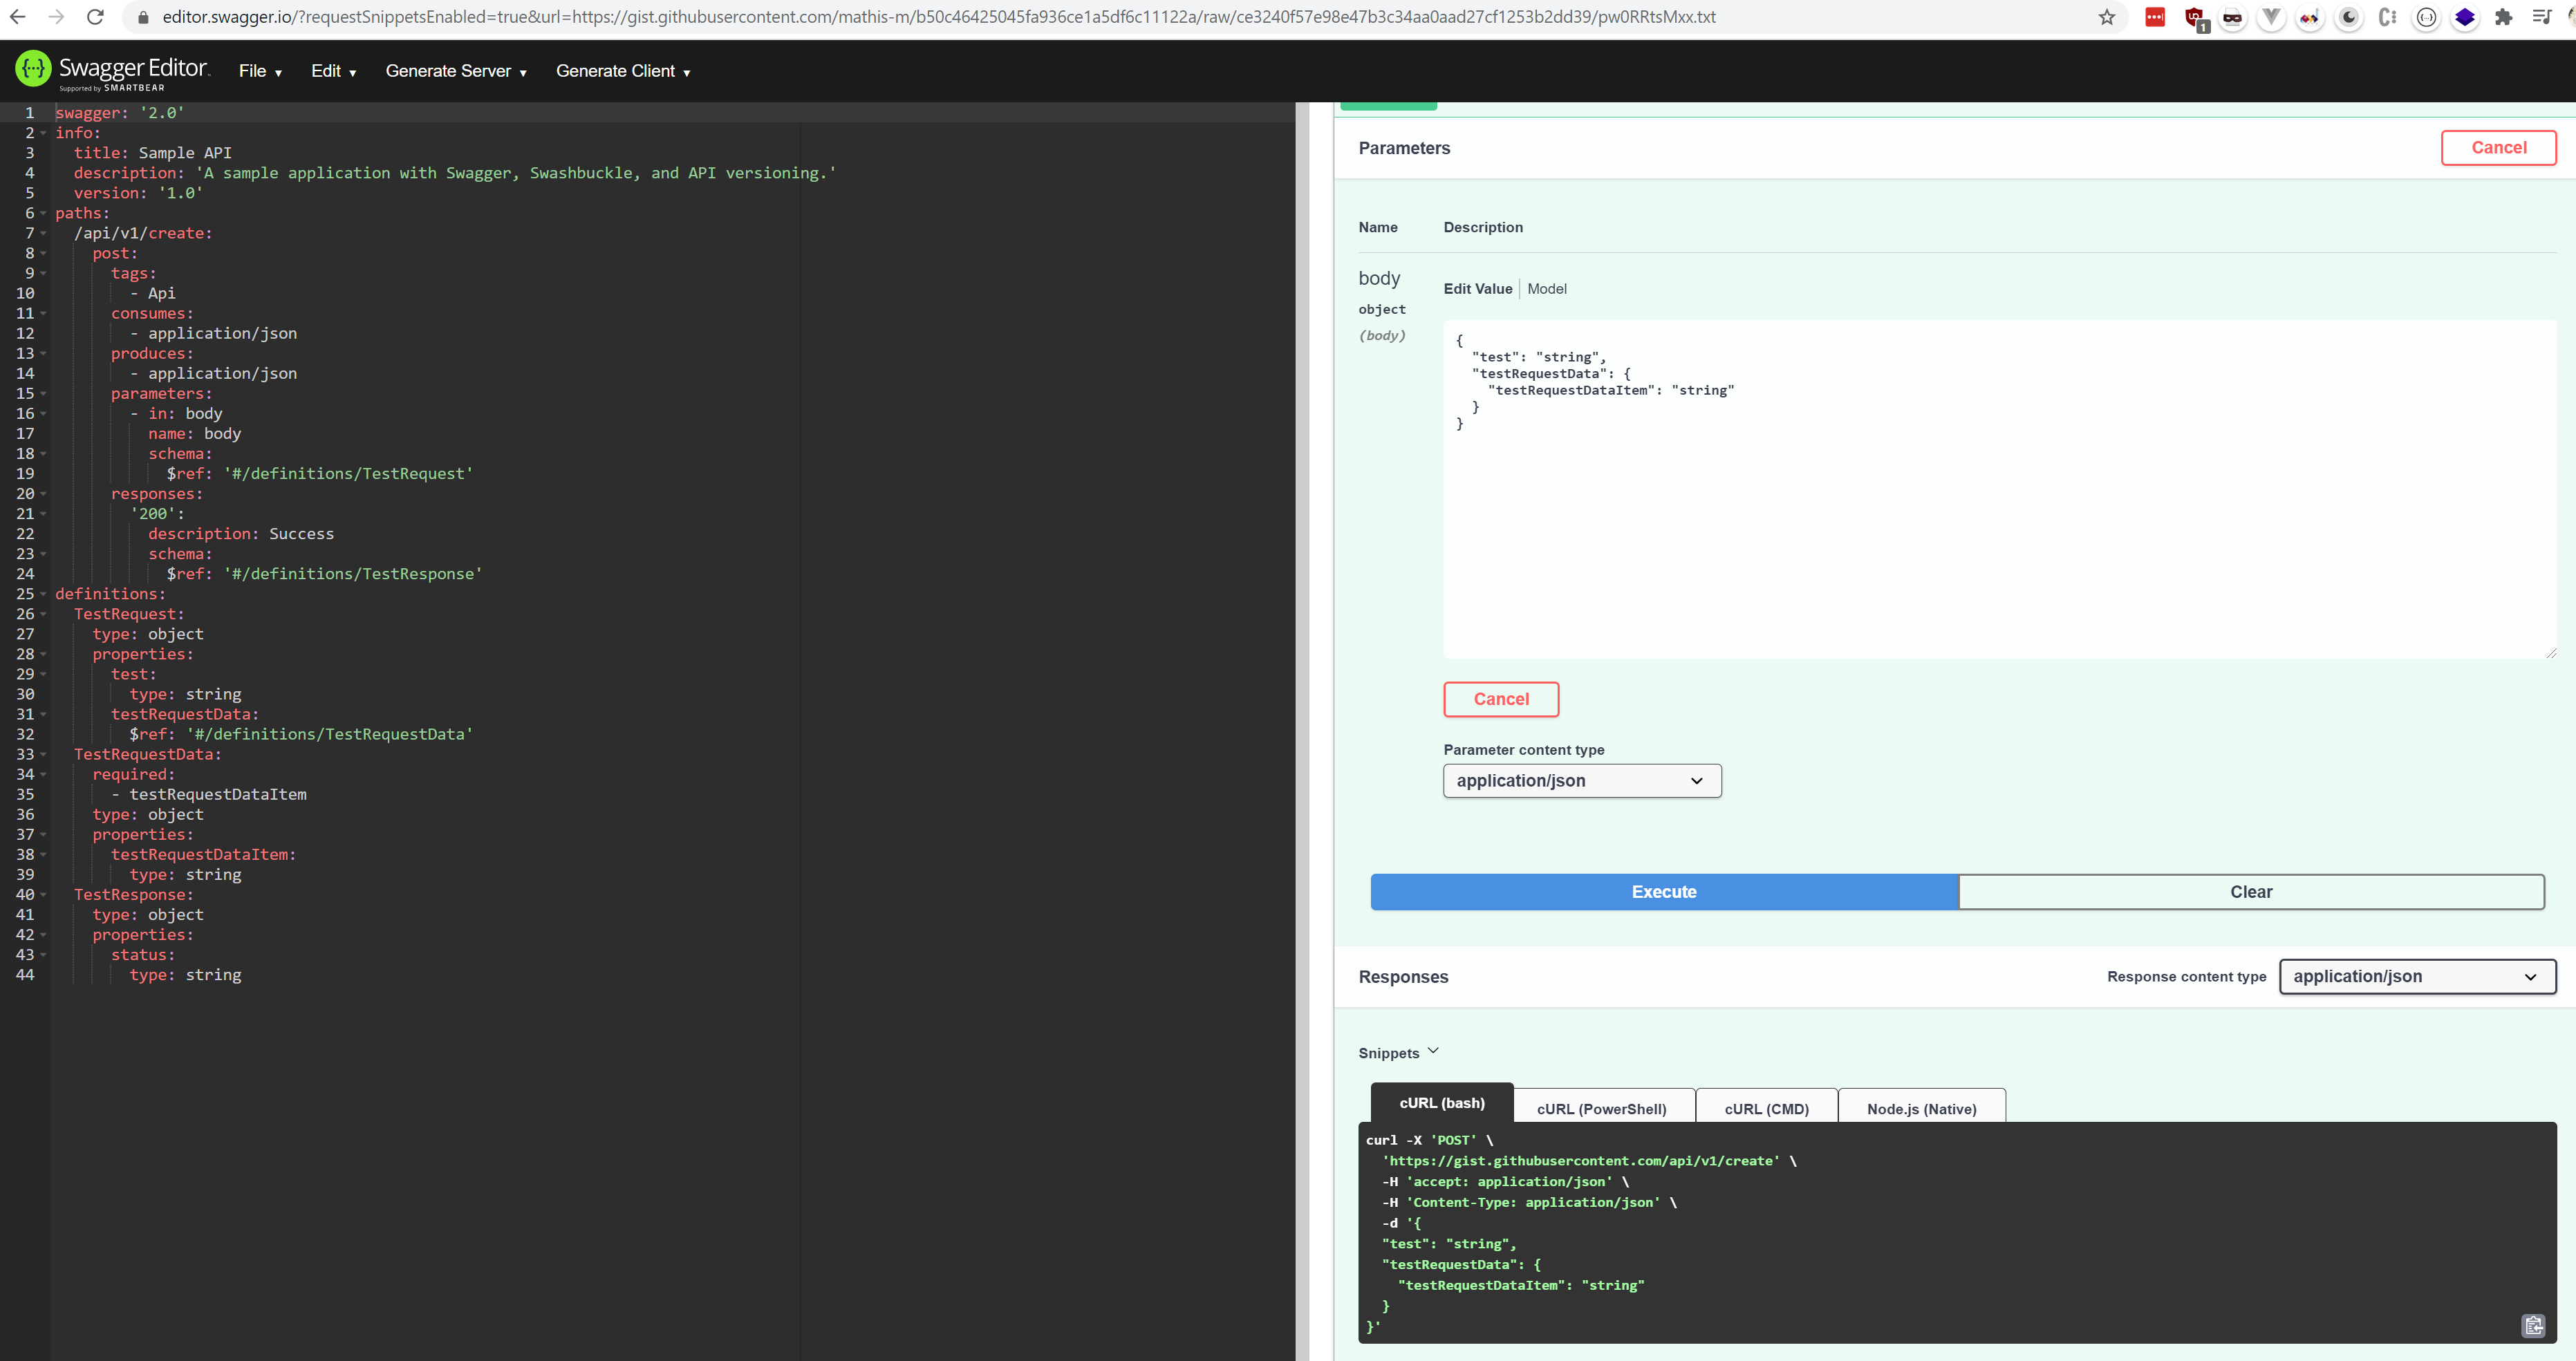Fold the definitions block at line 25
Image resolution: width=2576 pixels, height=1361 pixels.
coord(43,595)
